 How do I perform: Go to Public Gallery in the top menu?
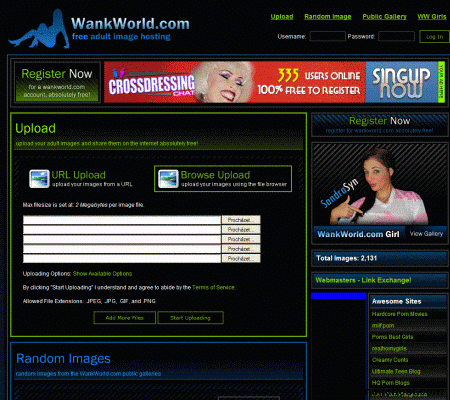[384, 17]
